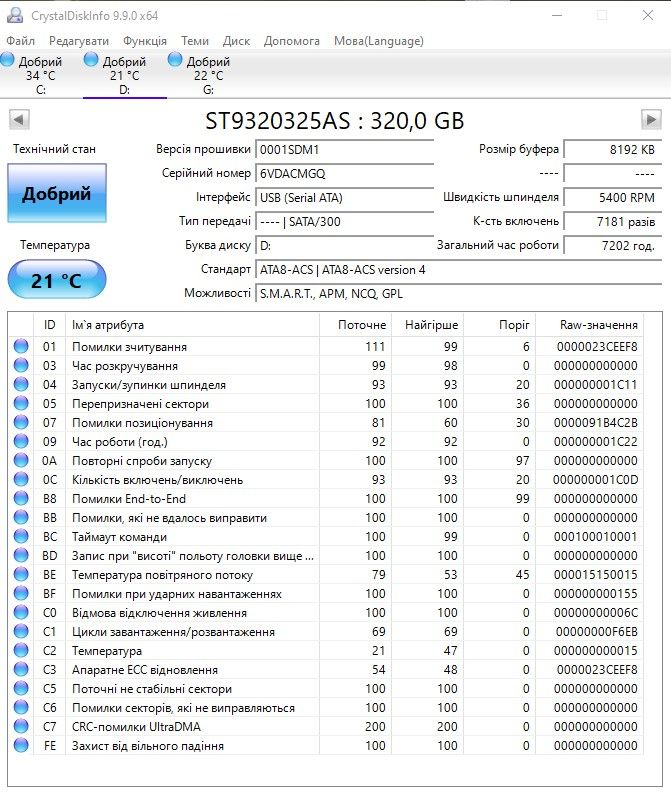
Task: Select raw value 000015150015
Action: pos(596,575)
